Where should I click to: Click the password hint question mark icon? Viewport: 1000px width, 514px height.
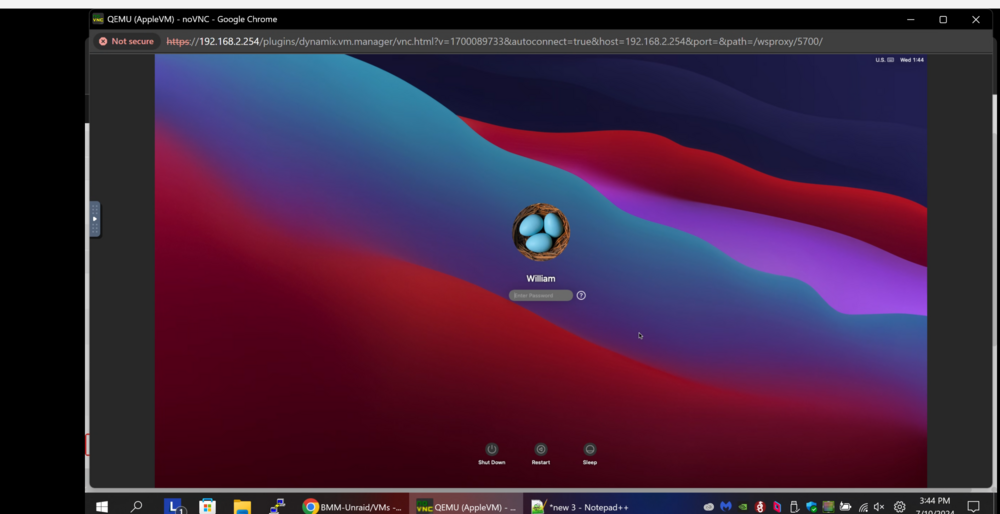581,295
